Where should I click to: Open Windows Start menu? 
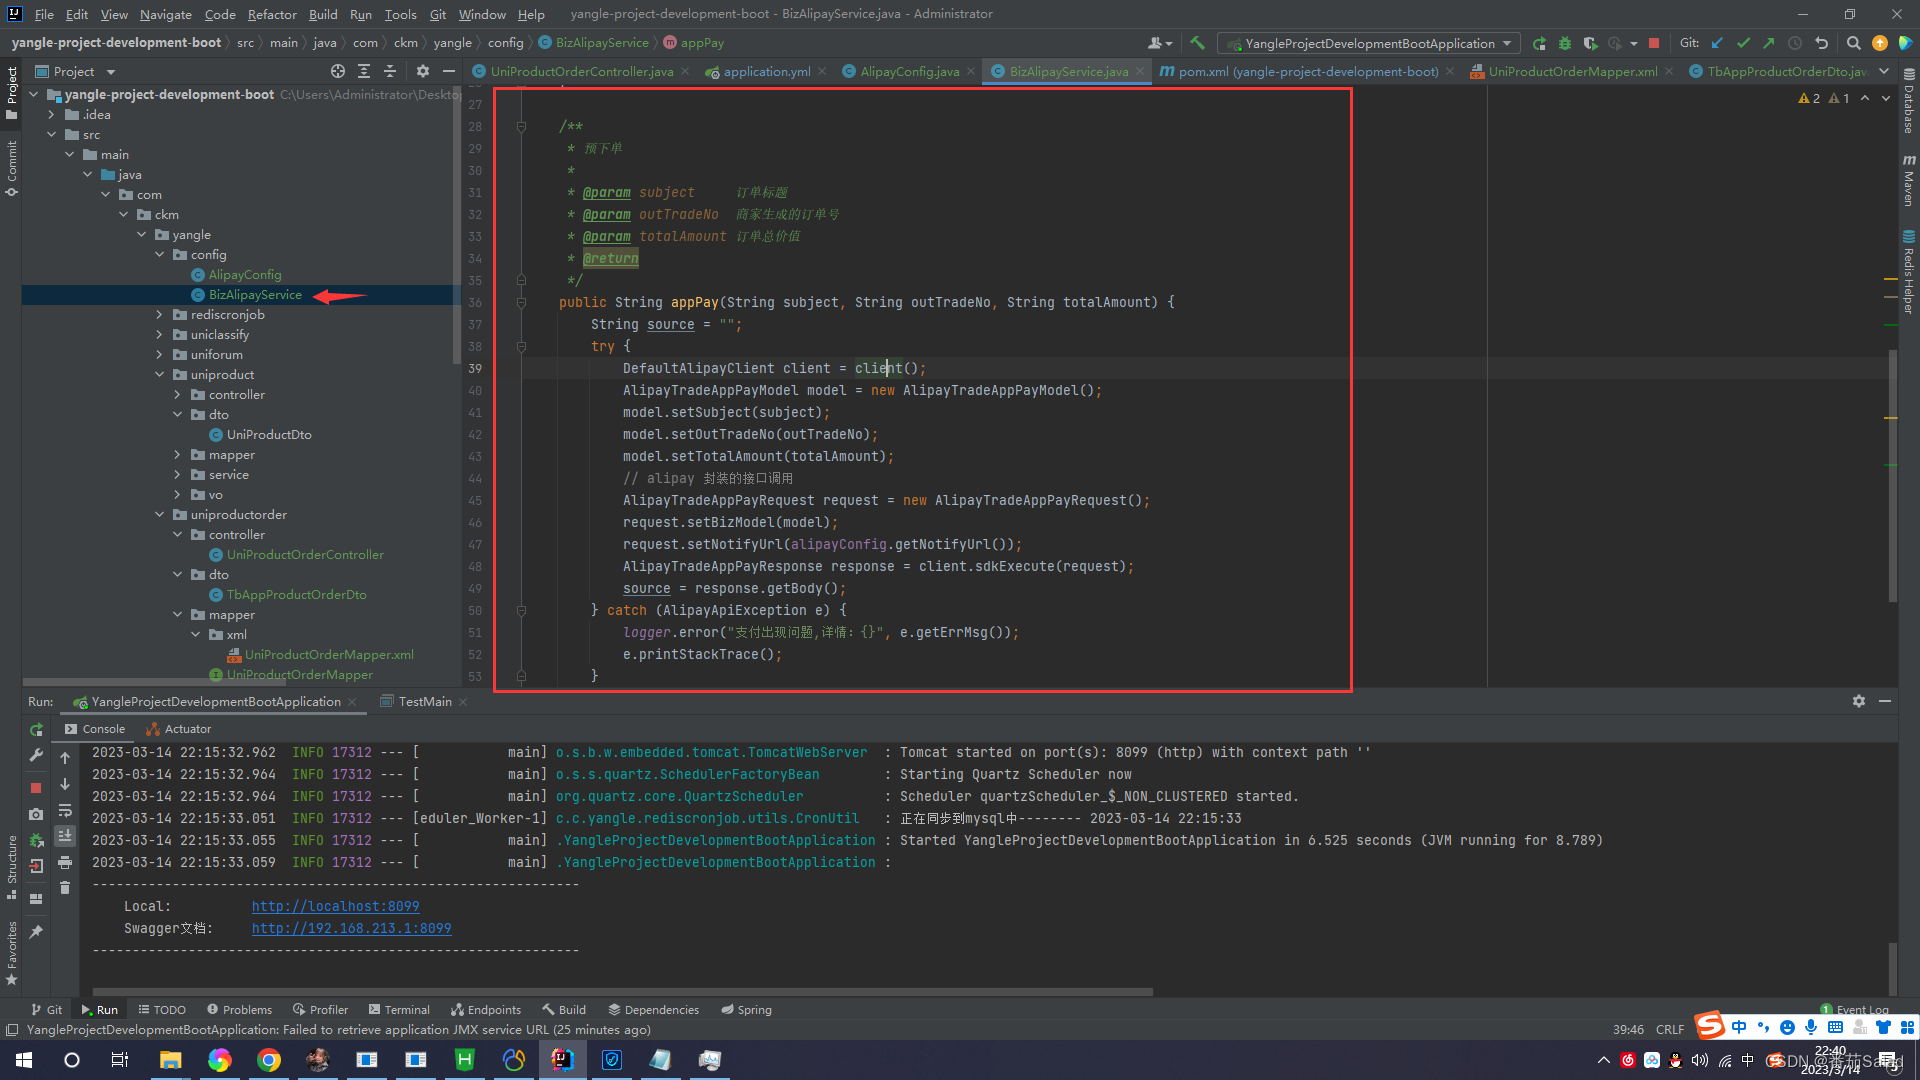point(24,1060)
